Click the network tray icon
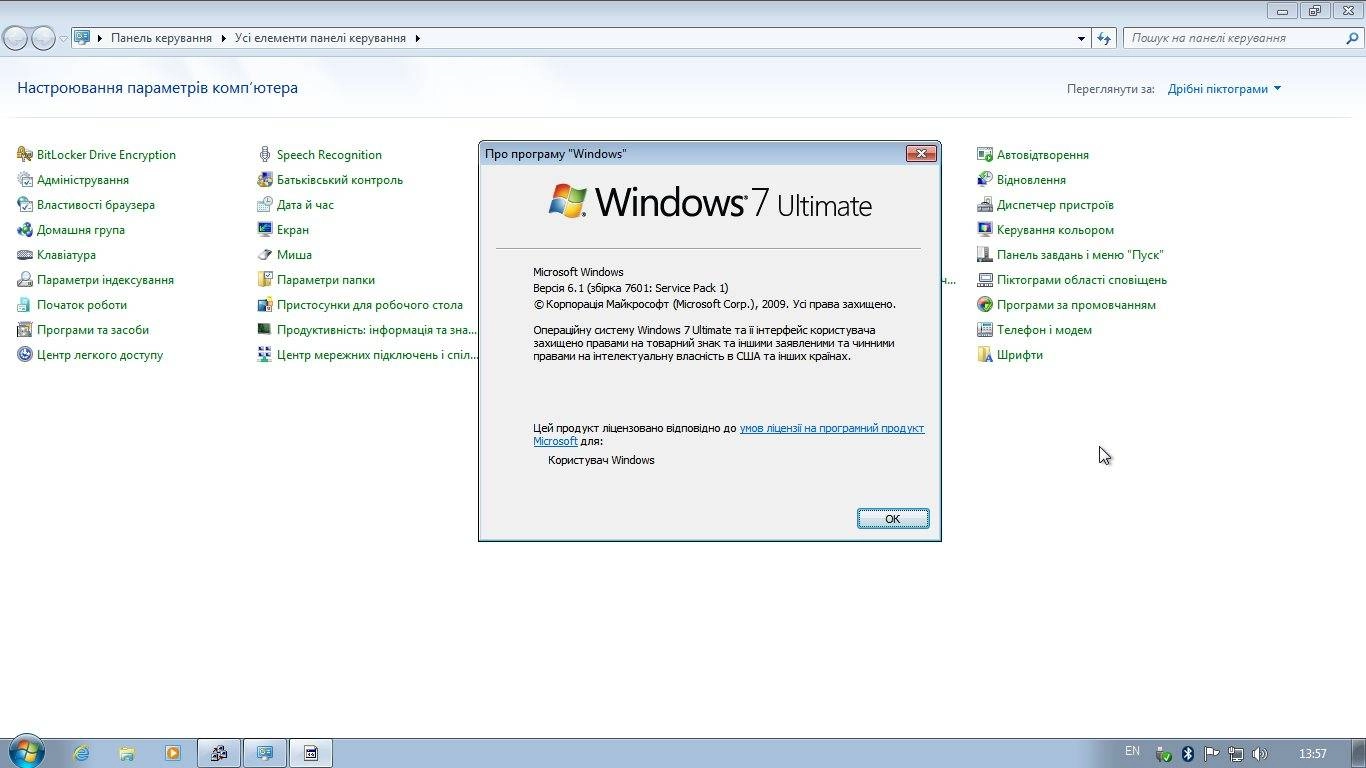 click(x=1236, y=754)
